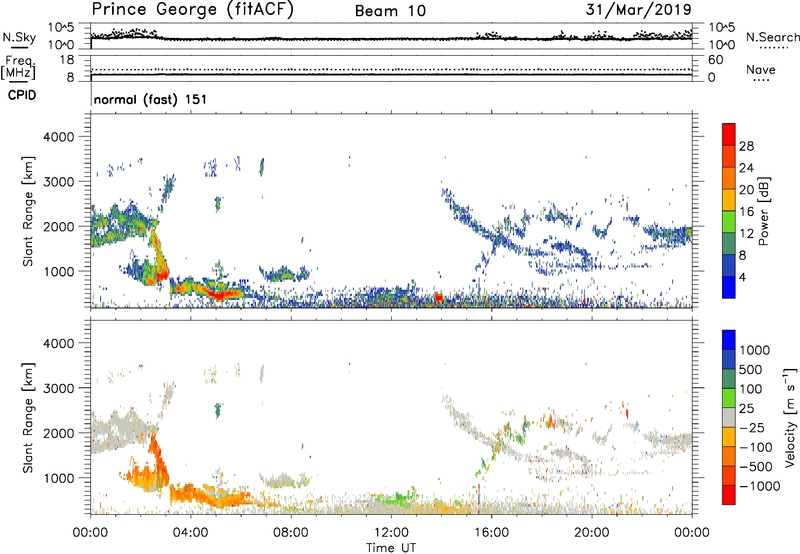This screenshot has height=554, width=800.
Task: Click the "16:00" time tick label
Action: pyautogui.click(x=491, y=533)
